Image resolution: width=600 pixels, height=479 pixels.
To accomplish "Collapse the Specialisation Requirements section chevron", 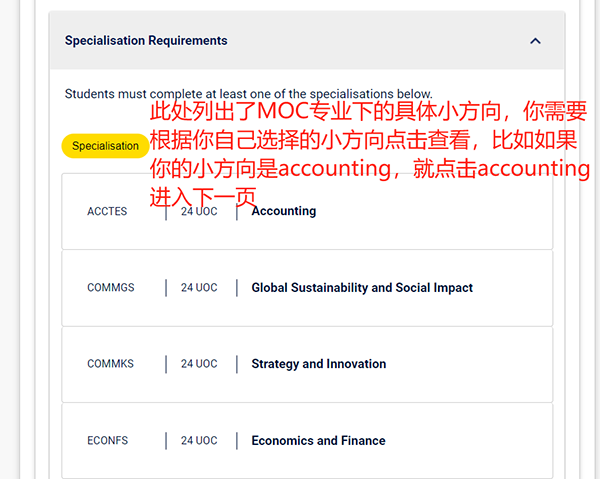I will [535, 41].
